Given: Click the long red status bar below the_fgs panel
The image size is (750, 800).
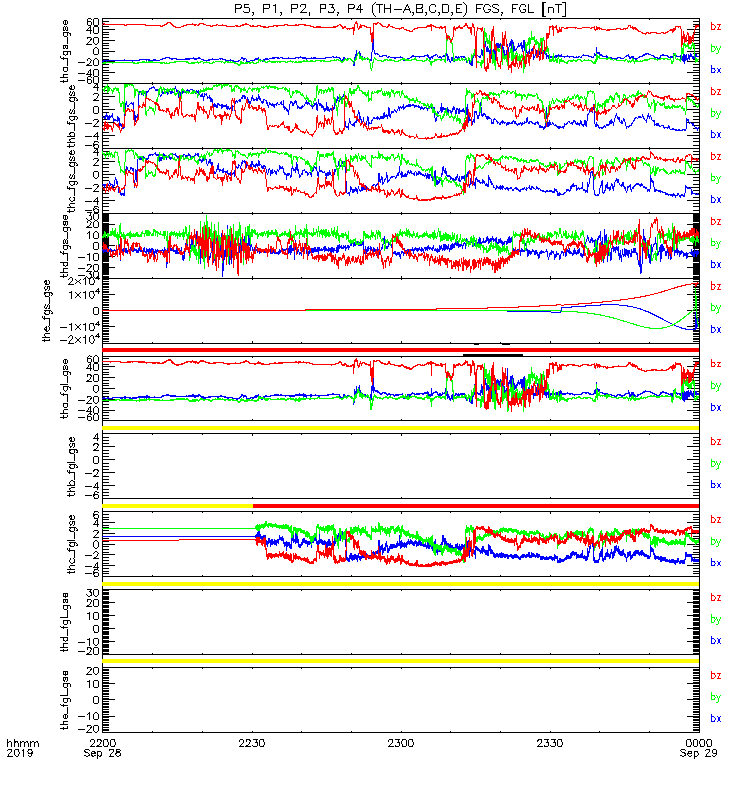Looking at the screenshot, I should point(401,350).
